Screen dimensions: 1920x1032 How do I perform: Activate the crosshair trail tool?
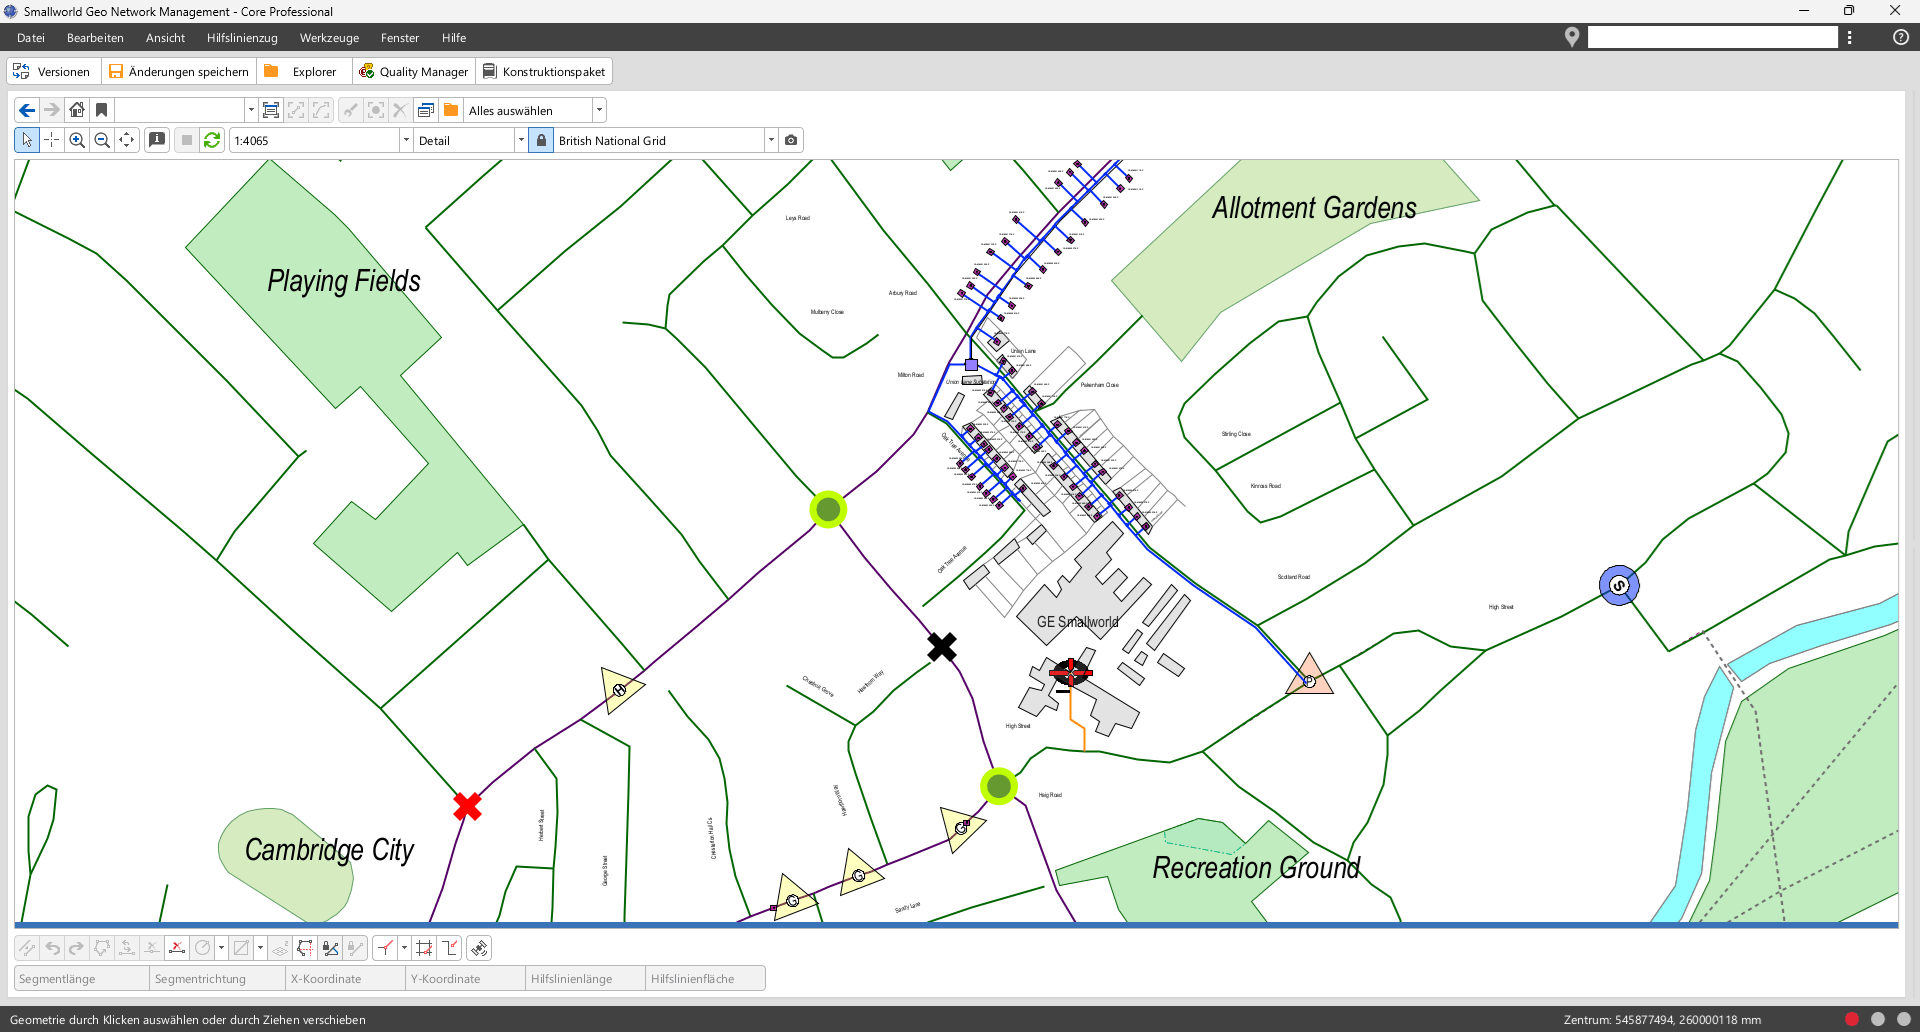(x=52, y=140)
